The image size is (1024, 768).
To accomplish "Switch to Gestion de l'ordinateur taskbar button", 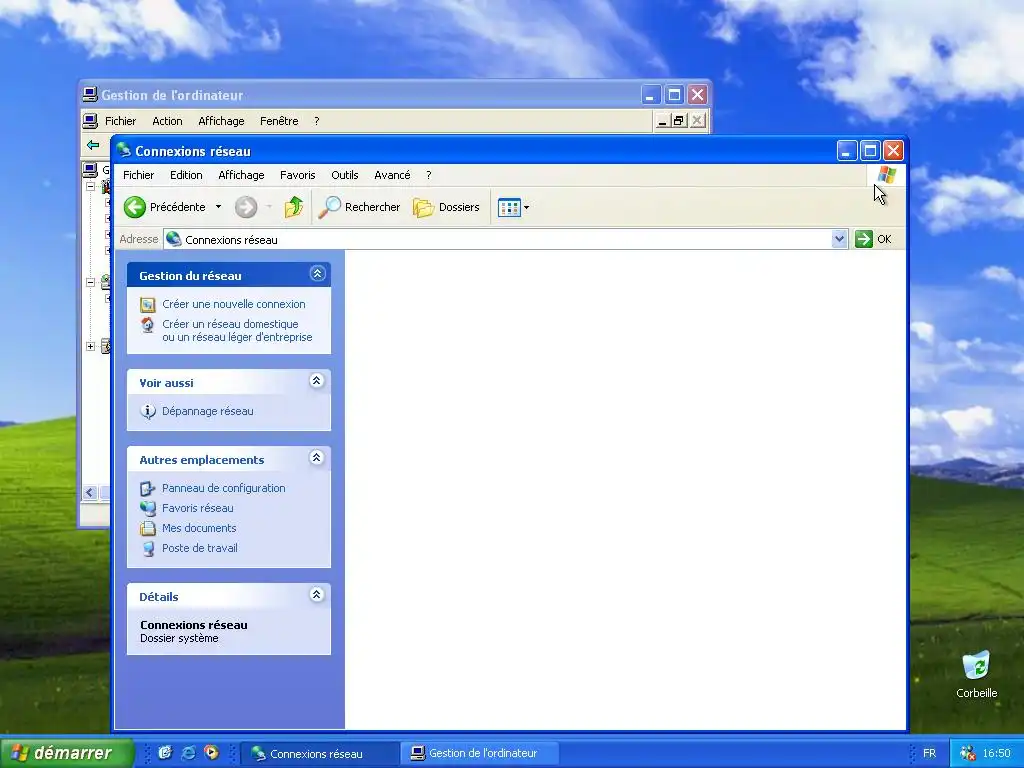I will coord(479,753).
